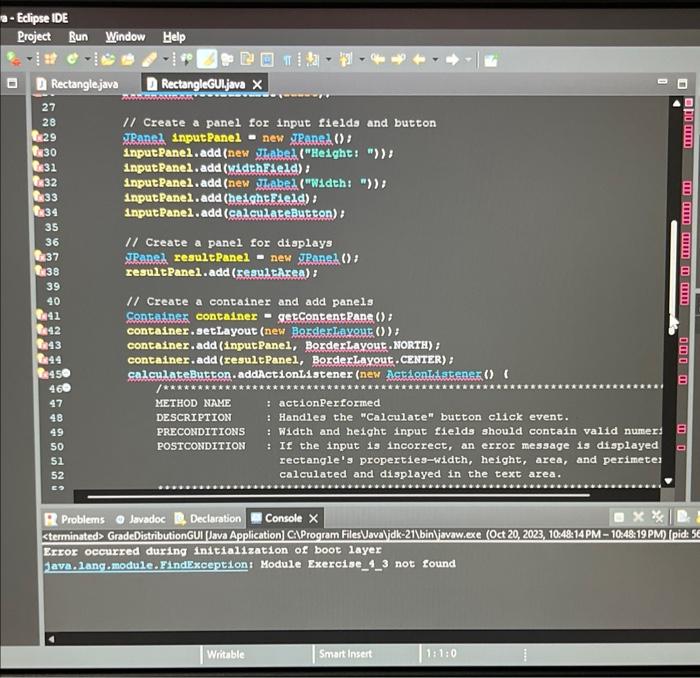Click the run external tools icon

pos(13,59)
